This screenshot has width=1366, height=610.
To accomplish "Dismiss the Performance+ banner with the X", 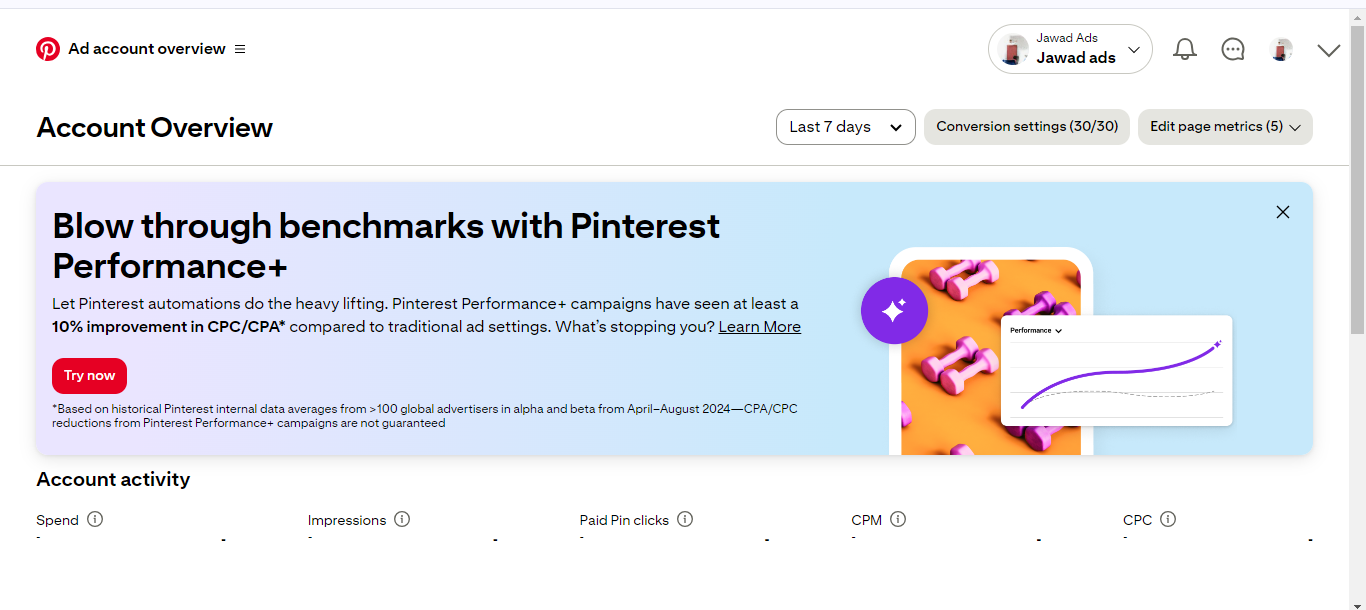I will pos(1283,212).
